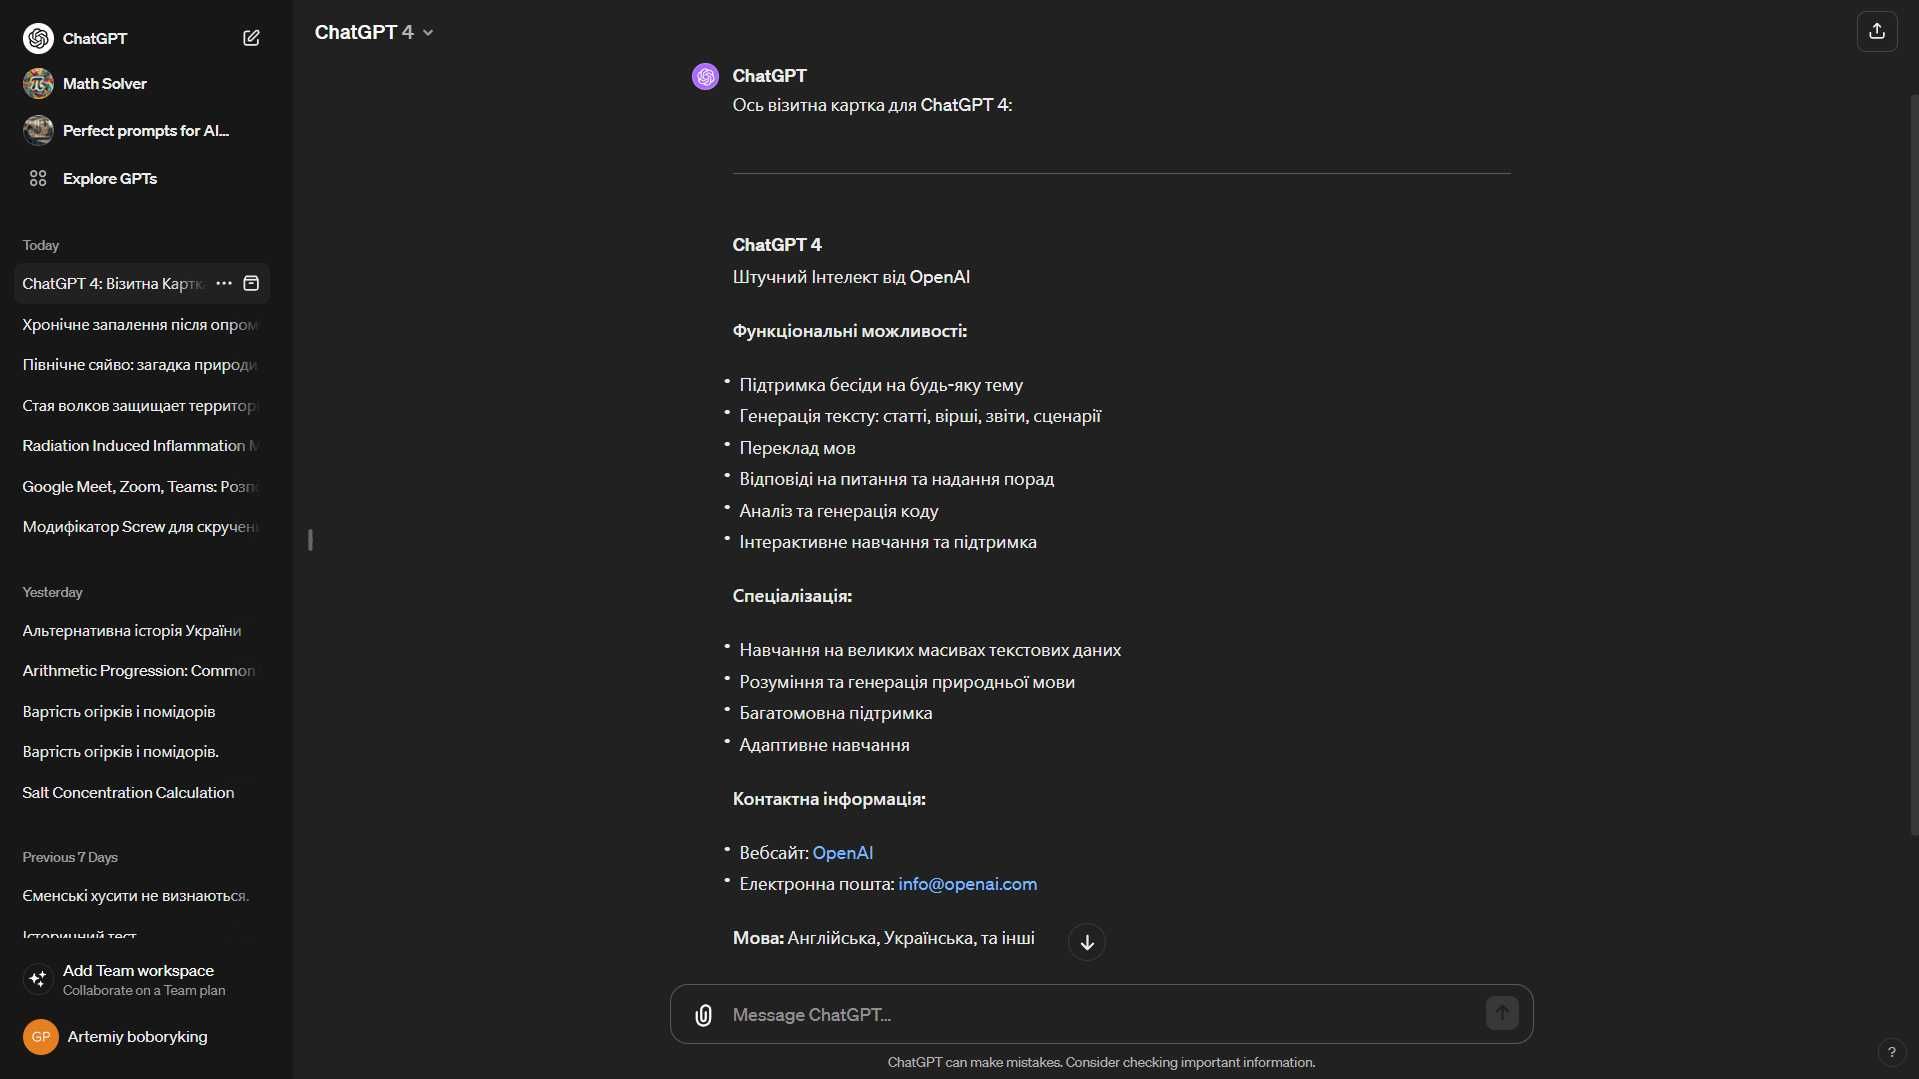This screenshot has width=1919, height=1079.
Task: Click the Функціональні можливості heading
Action: [849, 331]
